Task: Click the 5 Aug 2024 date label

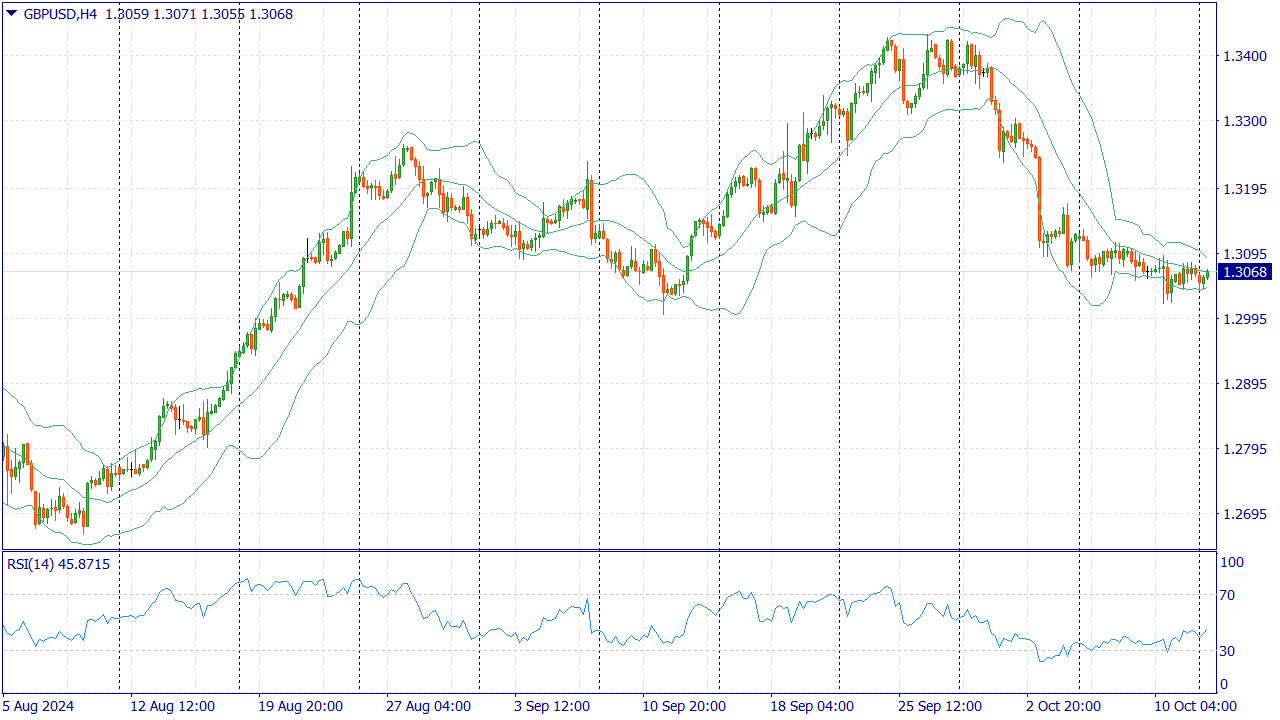Action: [x=38, y=706]
